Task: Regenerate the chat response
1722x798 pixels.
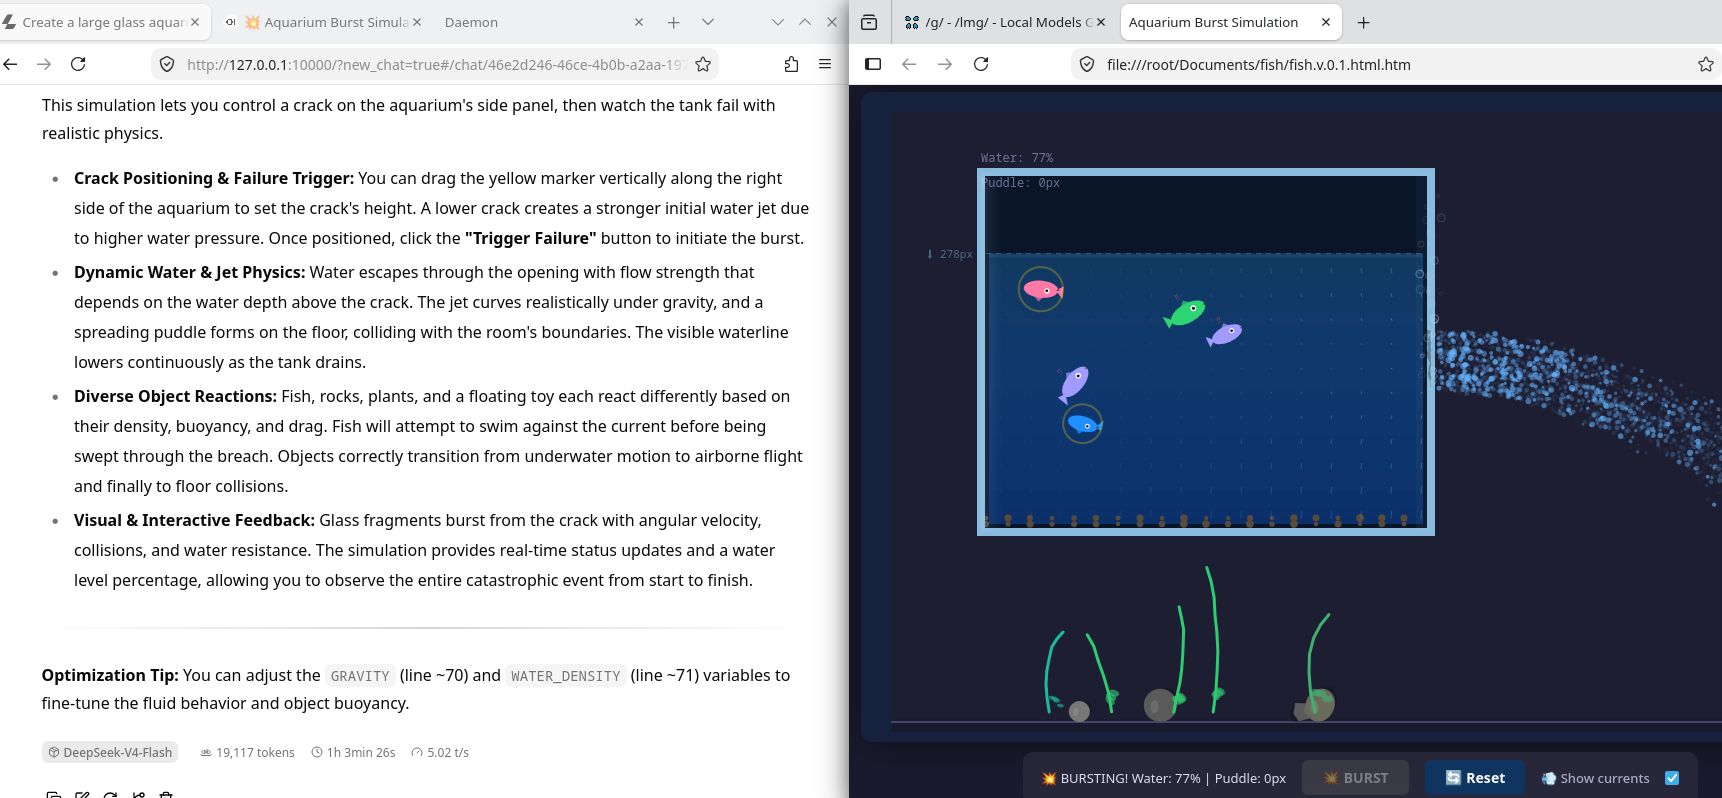Action: [x=110, y=795]
